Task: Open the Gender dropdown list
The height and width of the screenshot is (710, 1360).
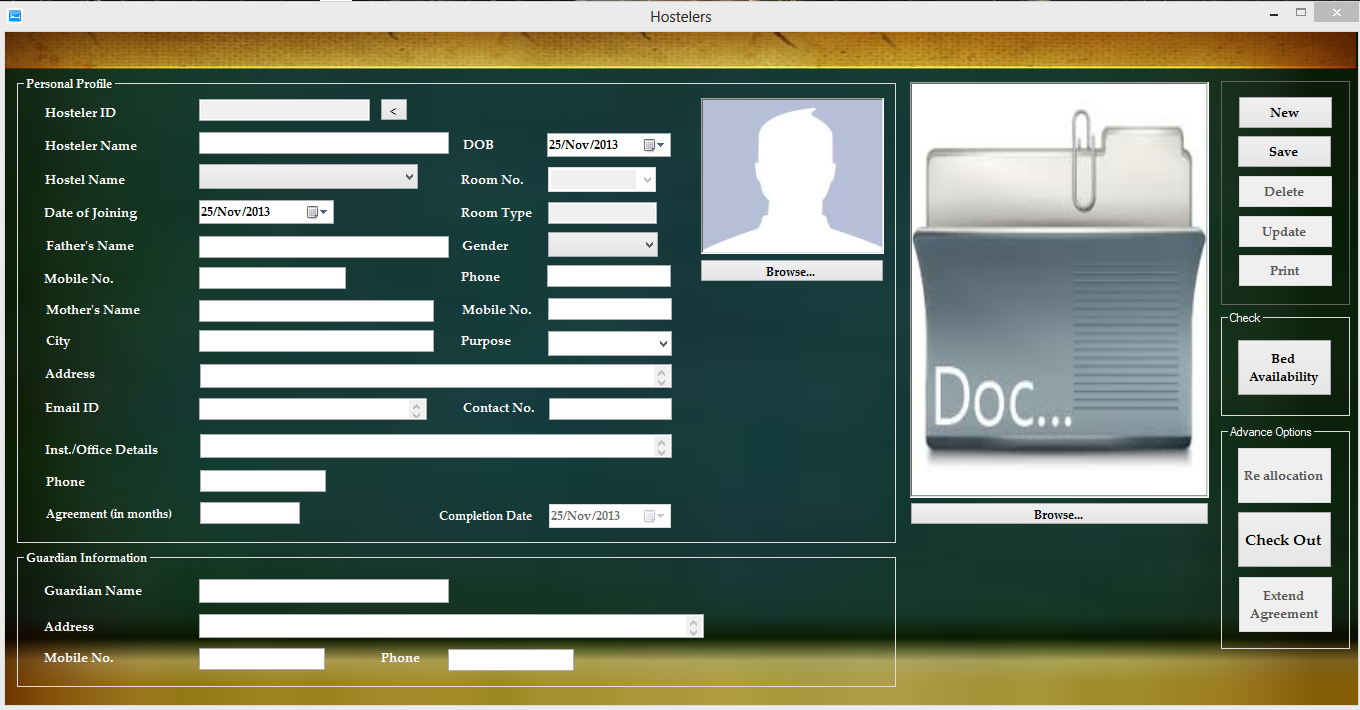Action: (649, 244)
